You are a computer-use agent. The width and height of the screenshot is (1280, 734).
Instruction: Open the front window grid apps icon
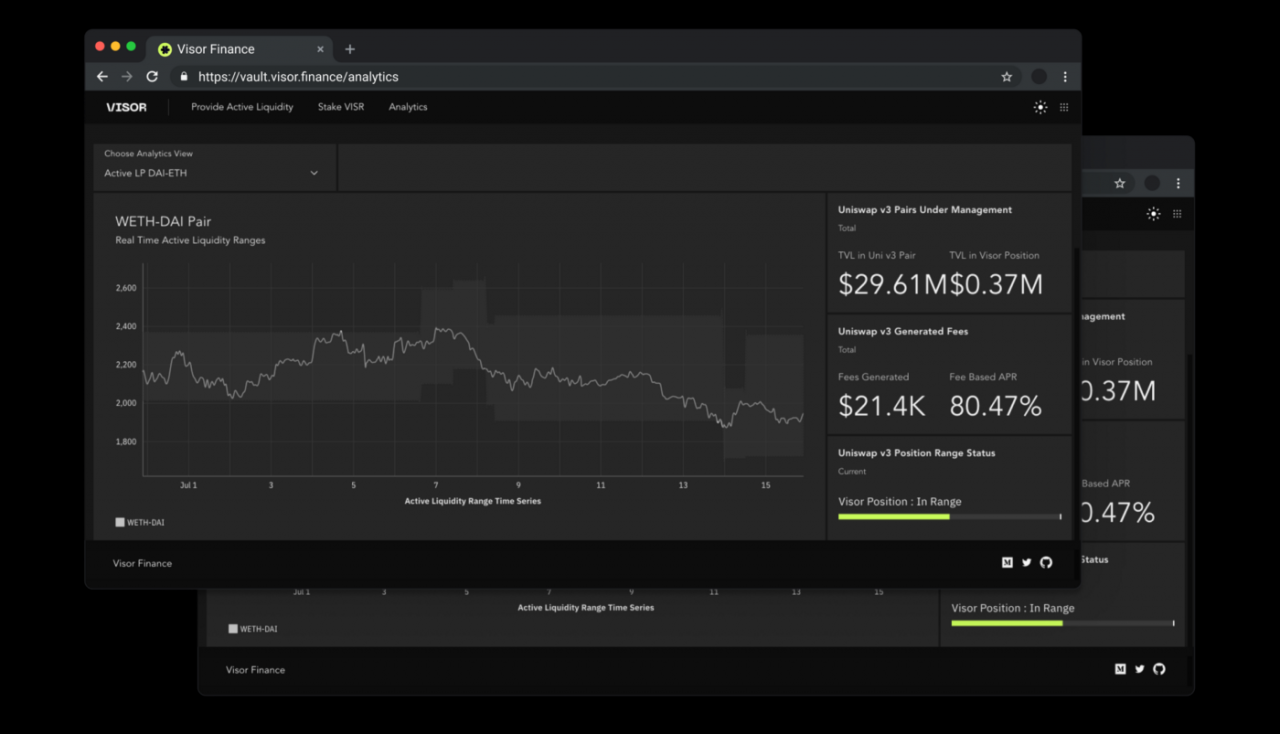click(1064, 107)
